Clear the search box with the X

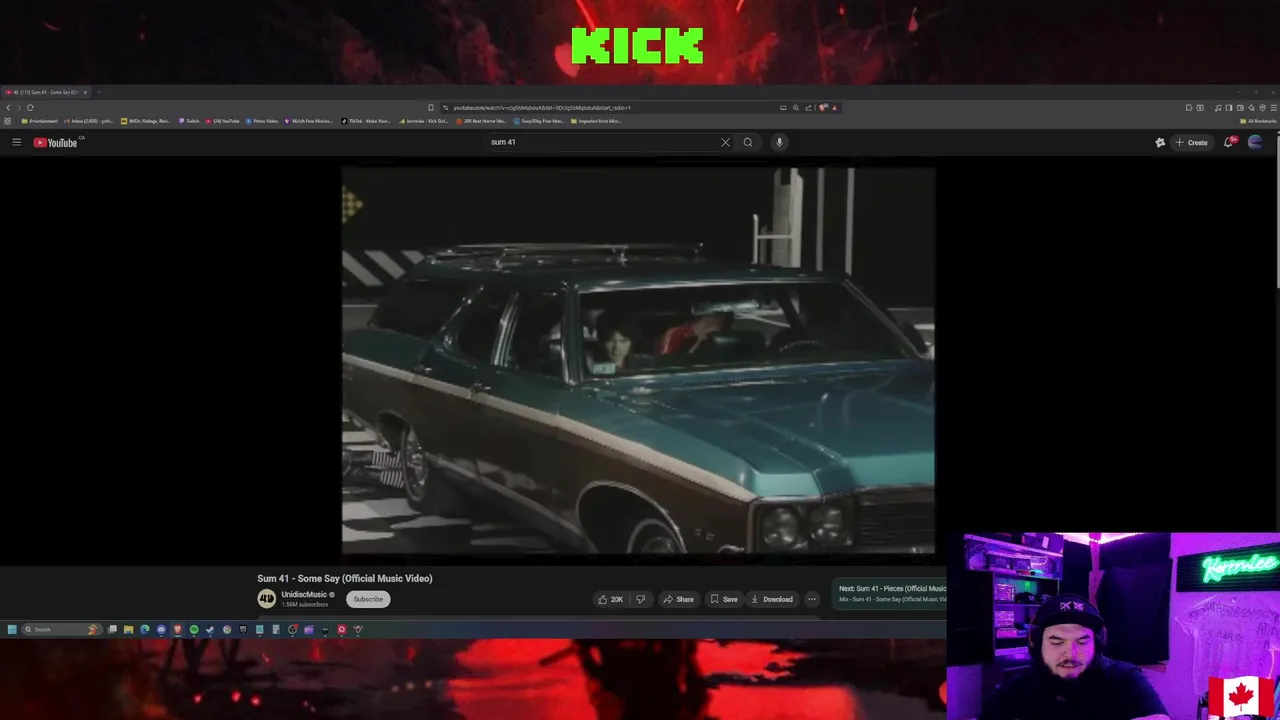725,142
